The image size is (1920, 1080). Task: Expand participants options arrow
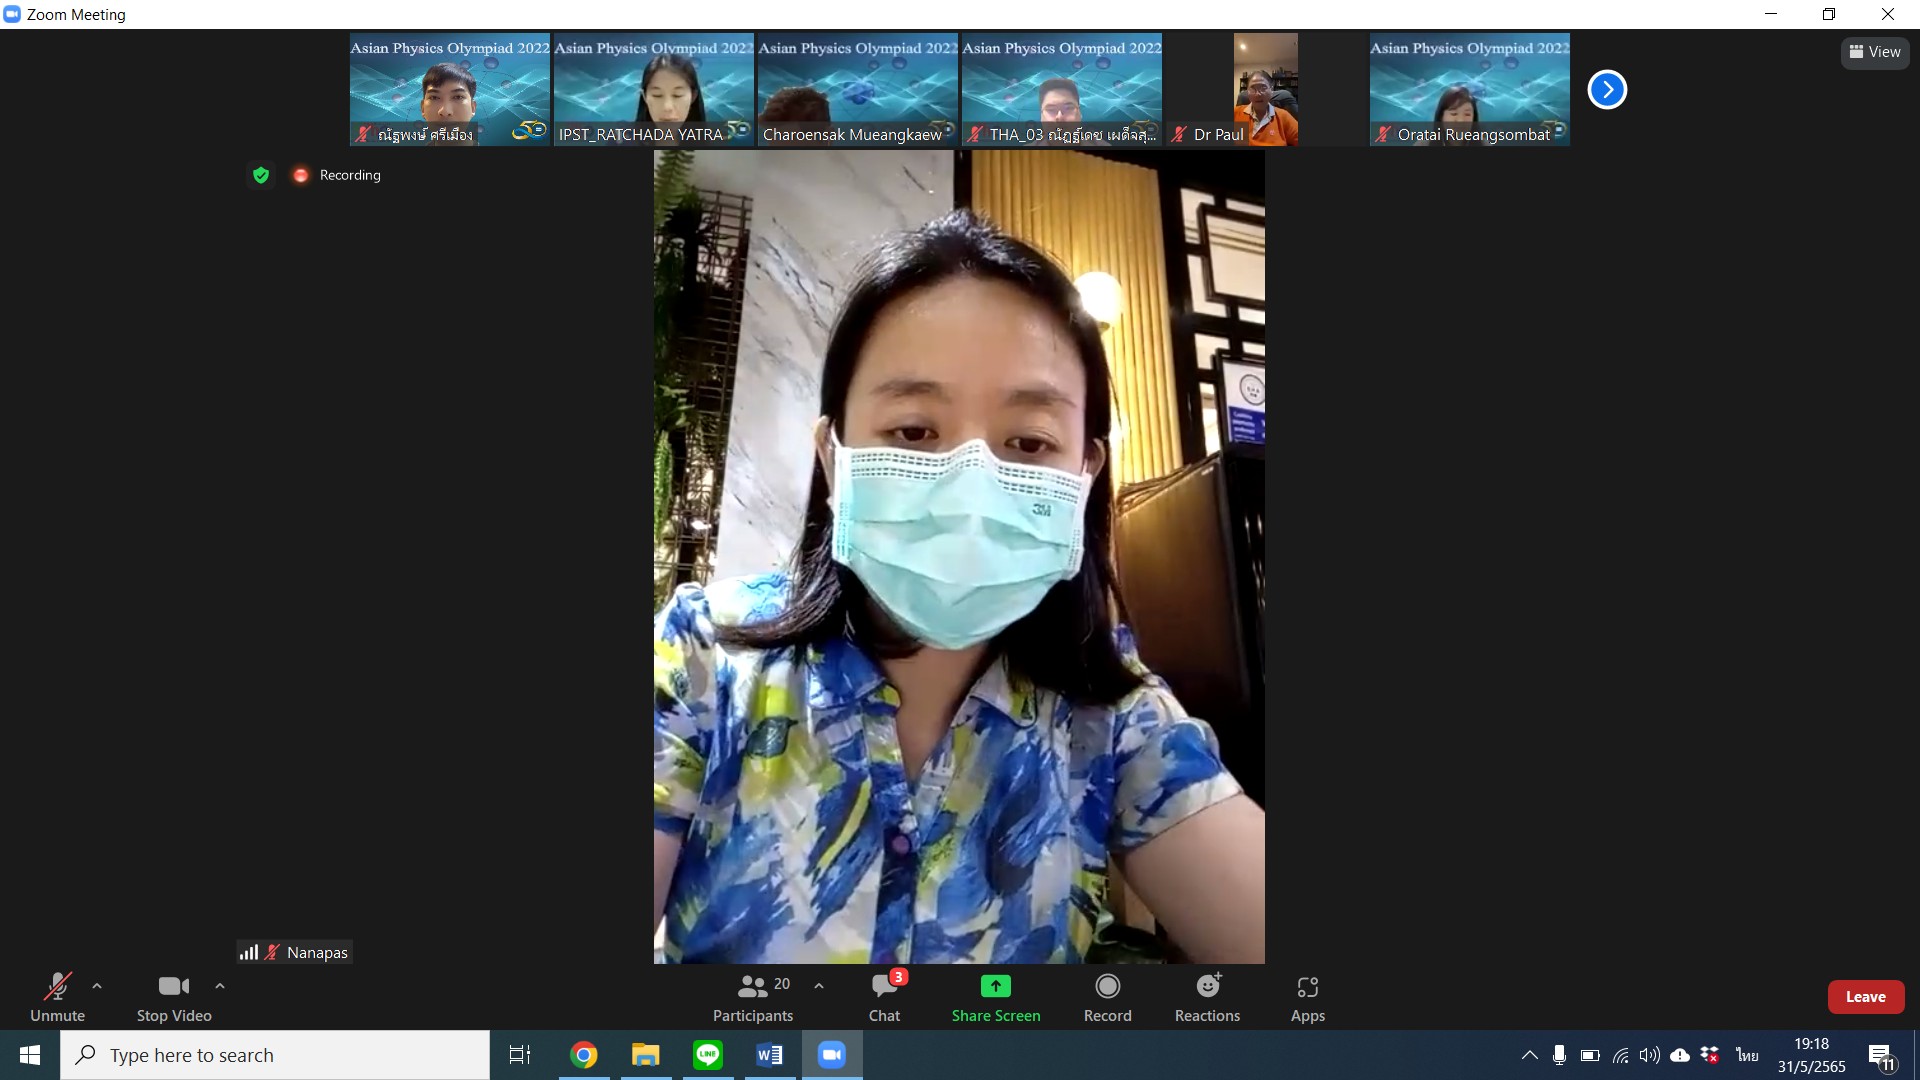coord(819,986)
